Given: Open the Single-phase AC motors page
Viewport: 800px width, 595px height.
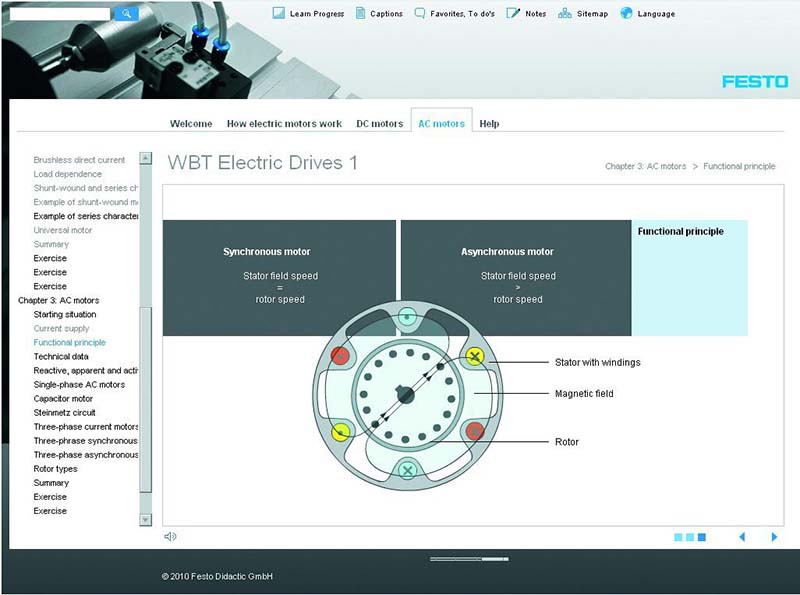Looking at the screenshot, I should tap(79, 384).
